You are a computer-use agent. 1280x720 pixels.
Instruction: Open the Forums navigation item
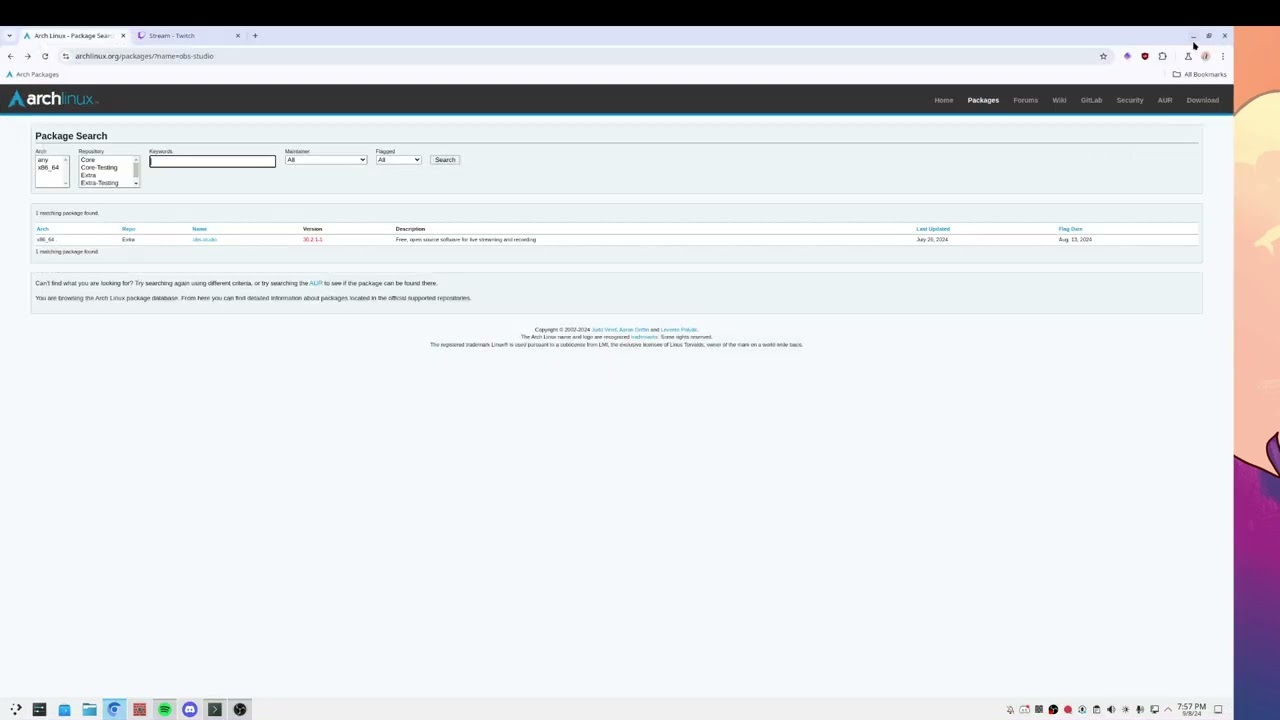click(x=1025, y=100)
